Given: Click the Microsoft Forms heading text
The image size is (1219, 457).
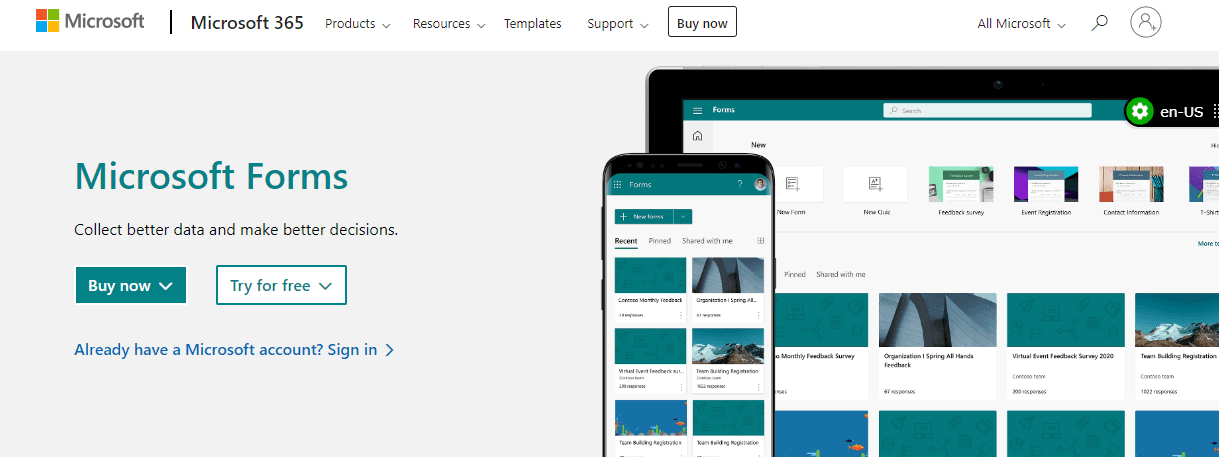Looking at the screenshot, I should [x=211, y=176].
